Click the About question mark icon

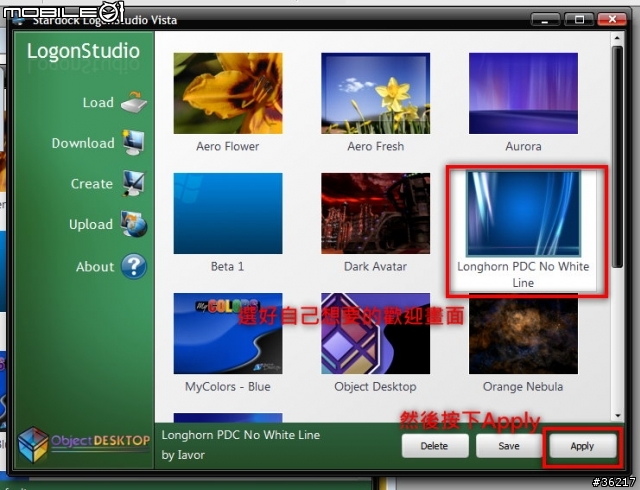point(134,266)
